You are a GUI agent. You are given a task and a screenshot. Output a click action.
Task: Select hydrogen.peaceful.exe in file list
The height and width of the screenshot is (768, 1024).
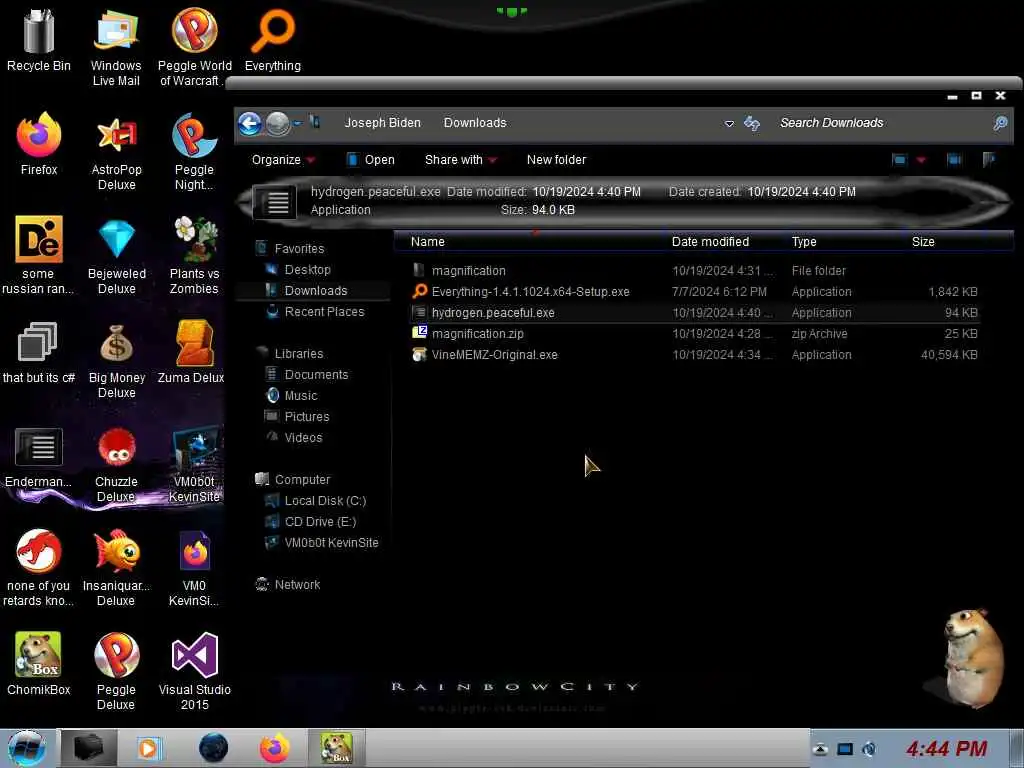point(695,313)
